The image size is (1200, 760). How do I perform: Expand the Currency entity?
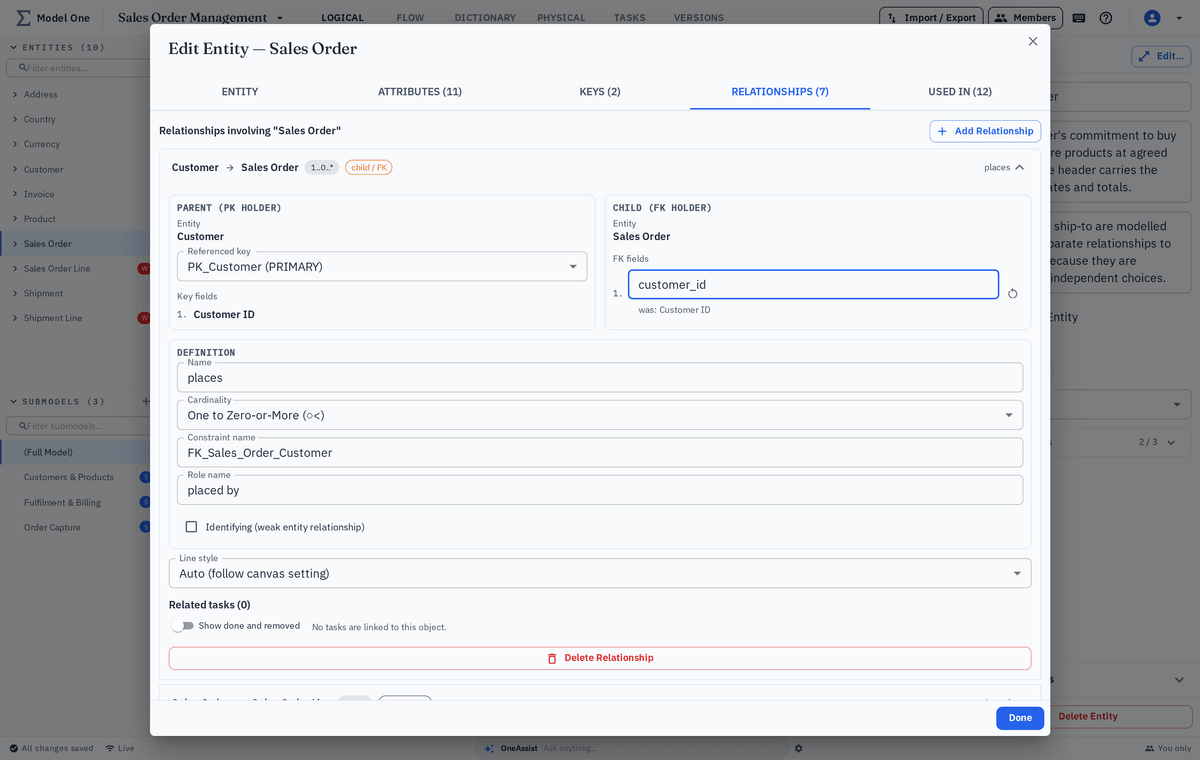[15, 144]
